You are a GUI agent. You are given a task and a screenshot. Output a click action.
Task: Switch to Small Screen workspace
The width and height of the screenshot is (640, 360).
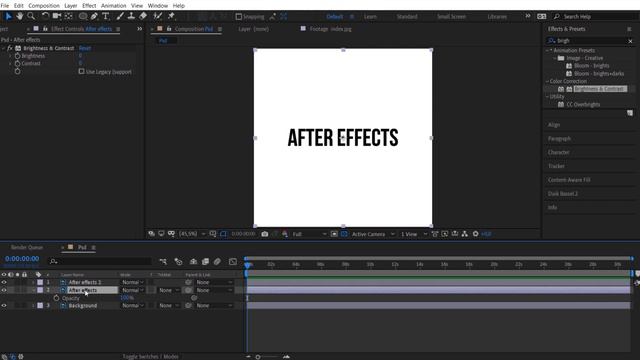coord(451,17)
